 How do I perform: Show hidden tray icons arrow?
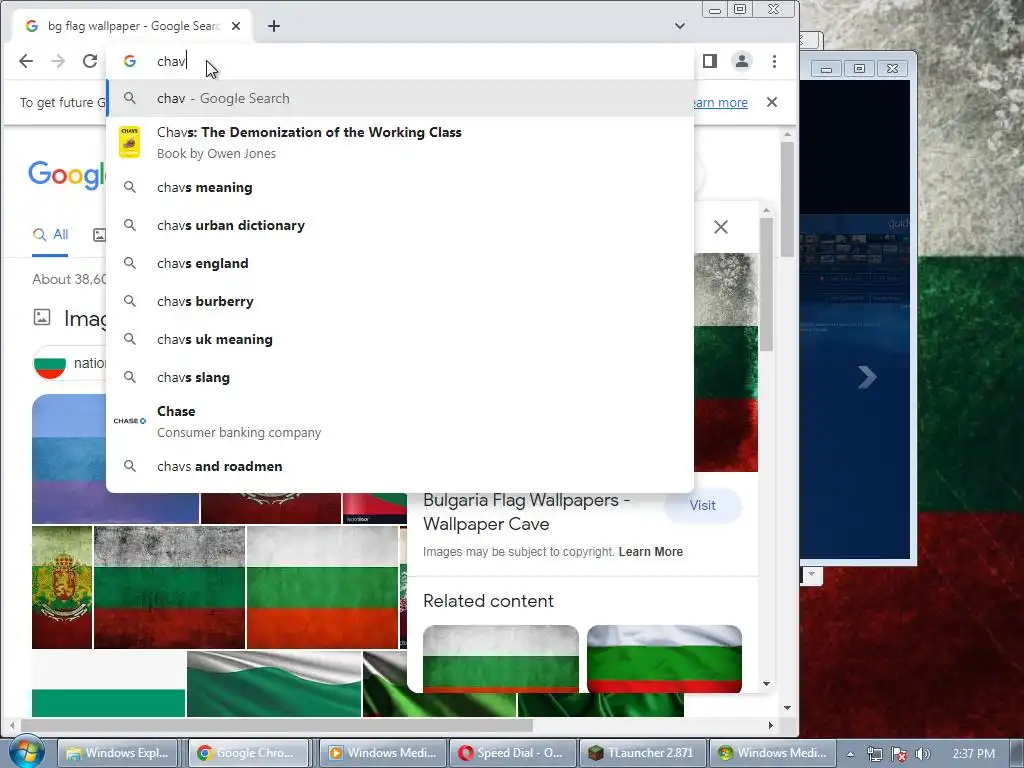[x=850, y=754]
